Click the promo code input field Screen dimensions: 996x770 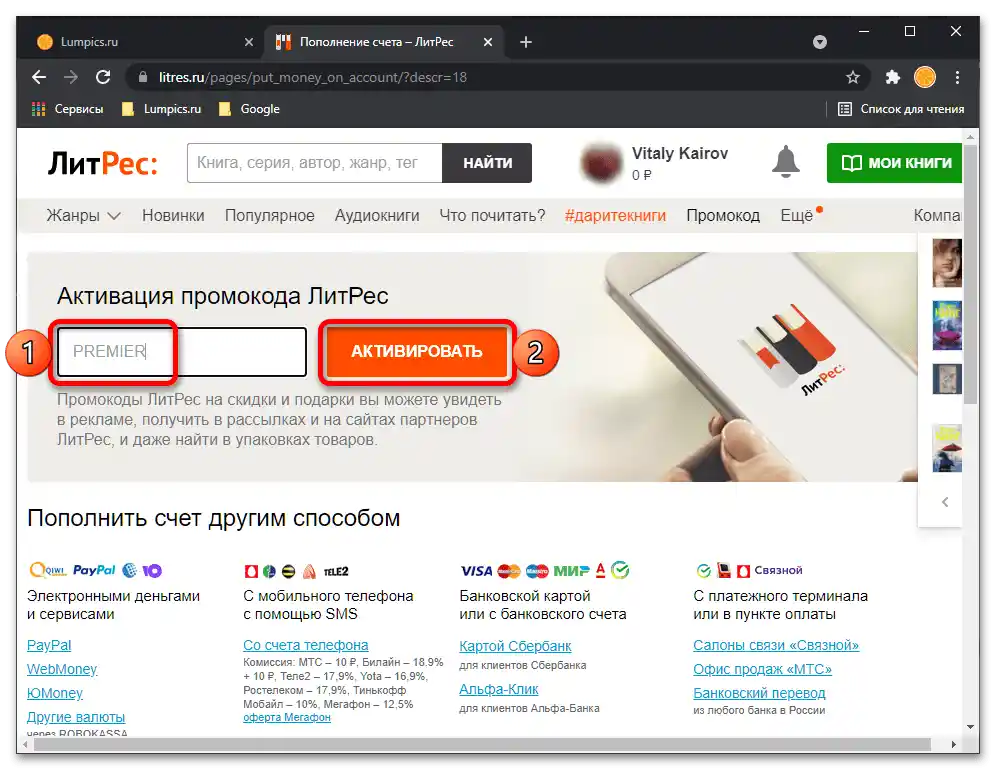coord(182,352)
